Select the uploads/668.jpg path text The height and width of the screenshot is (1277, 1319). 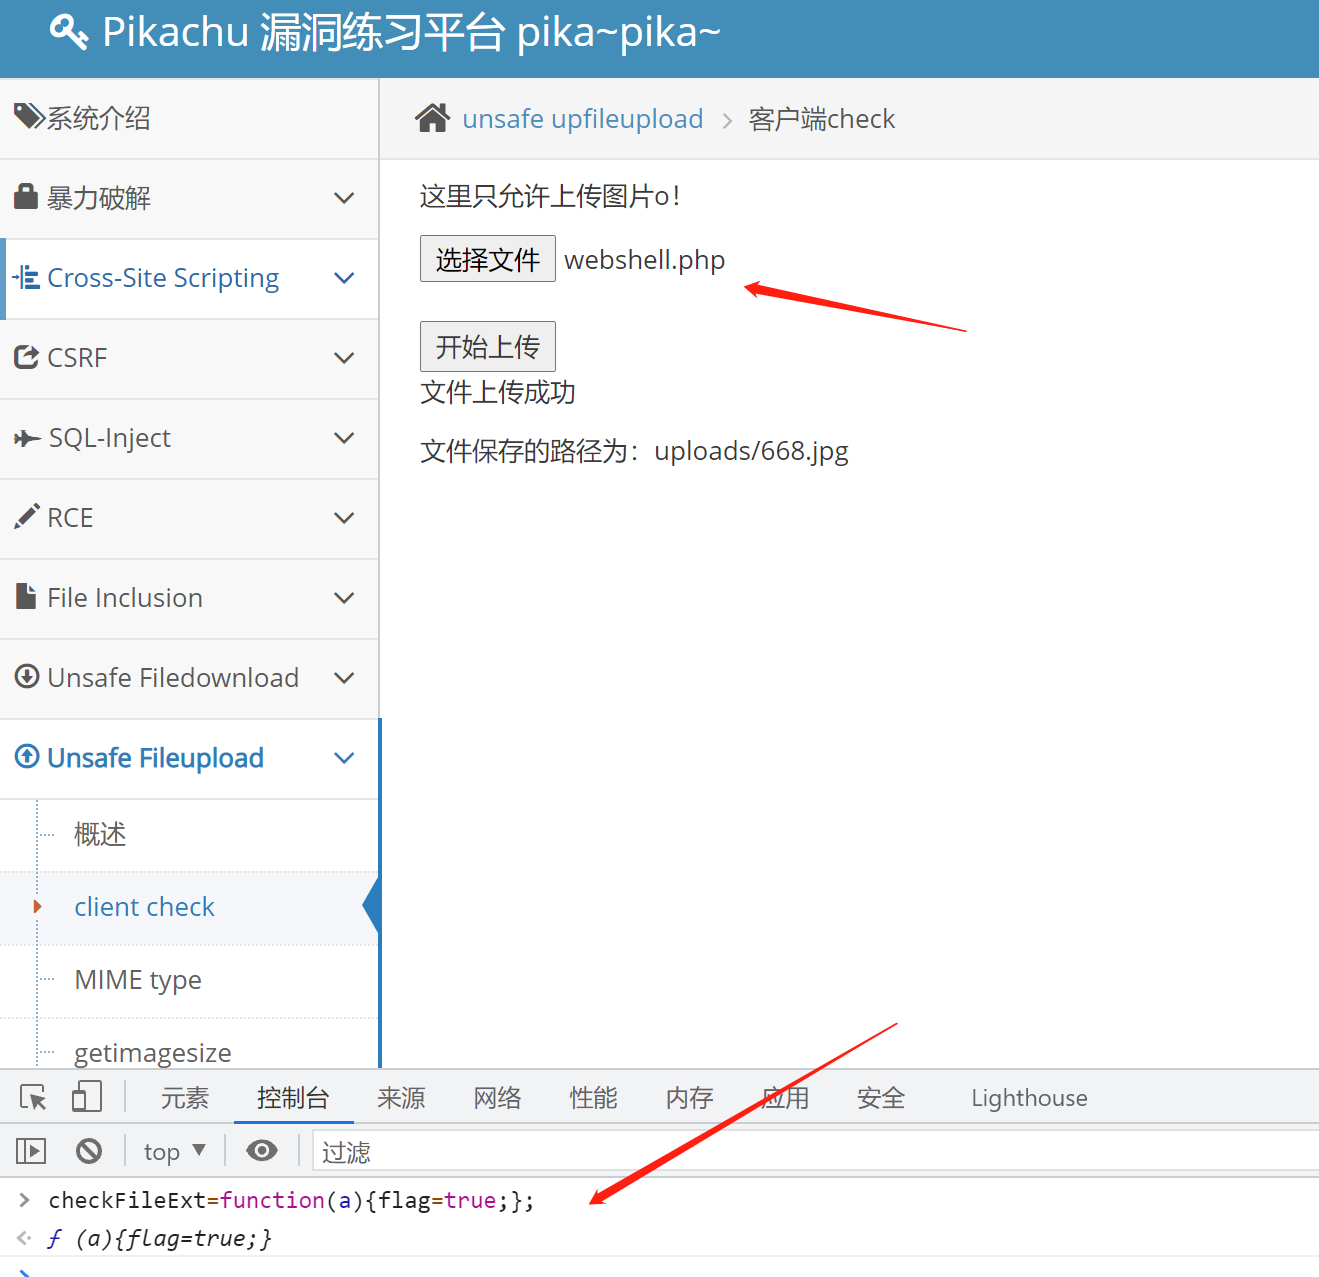click(x=751, y=451)
